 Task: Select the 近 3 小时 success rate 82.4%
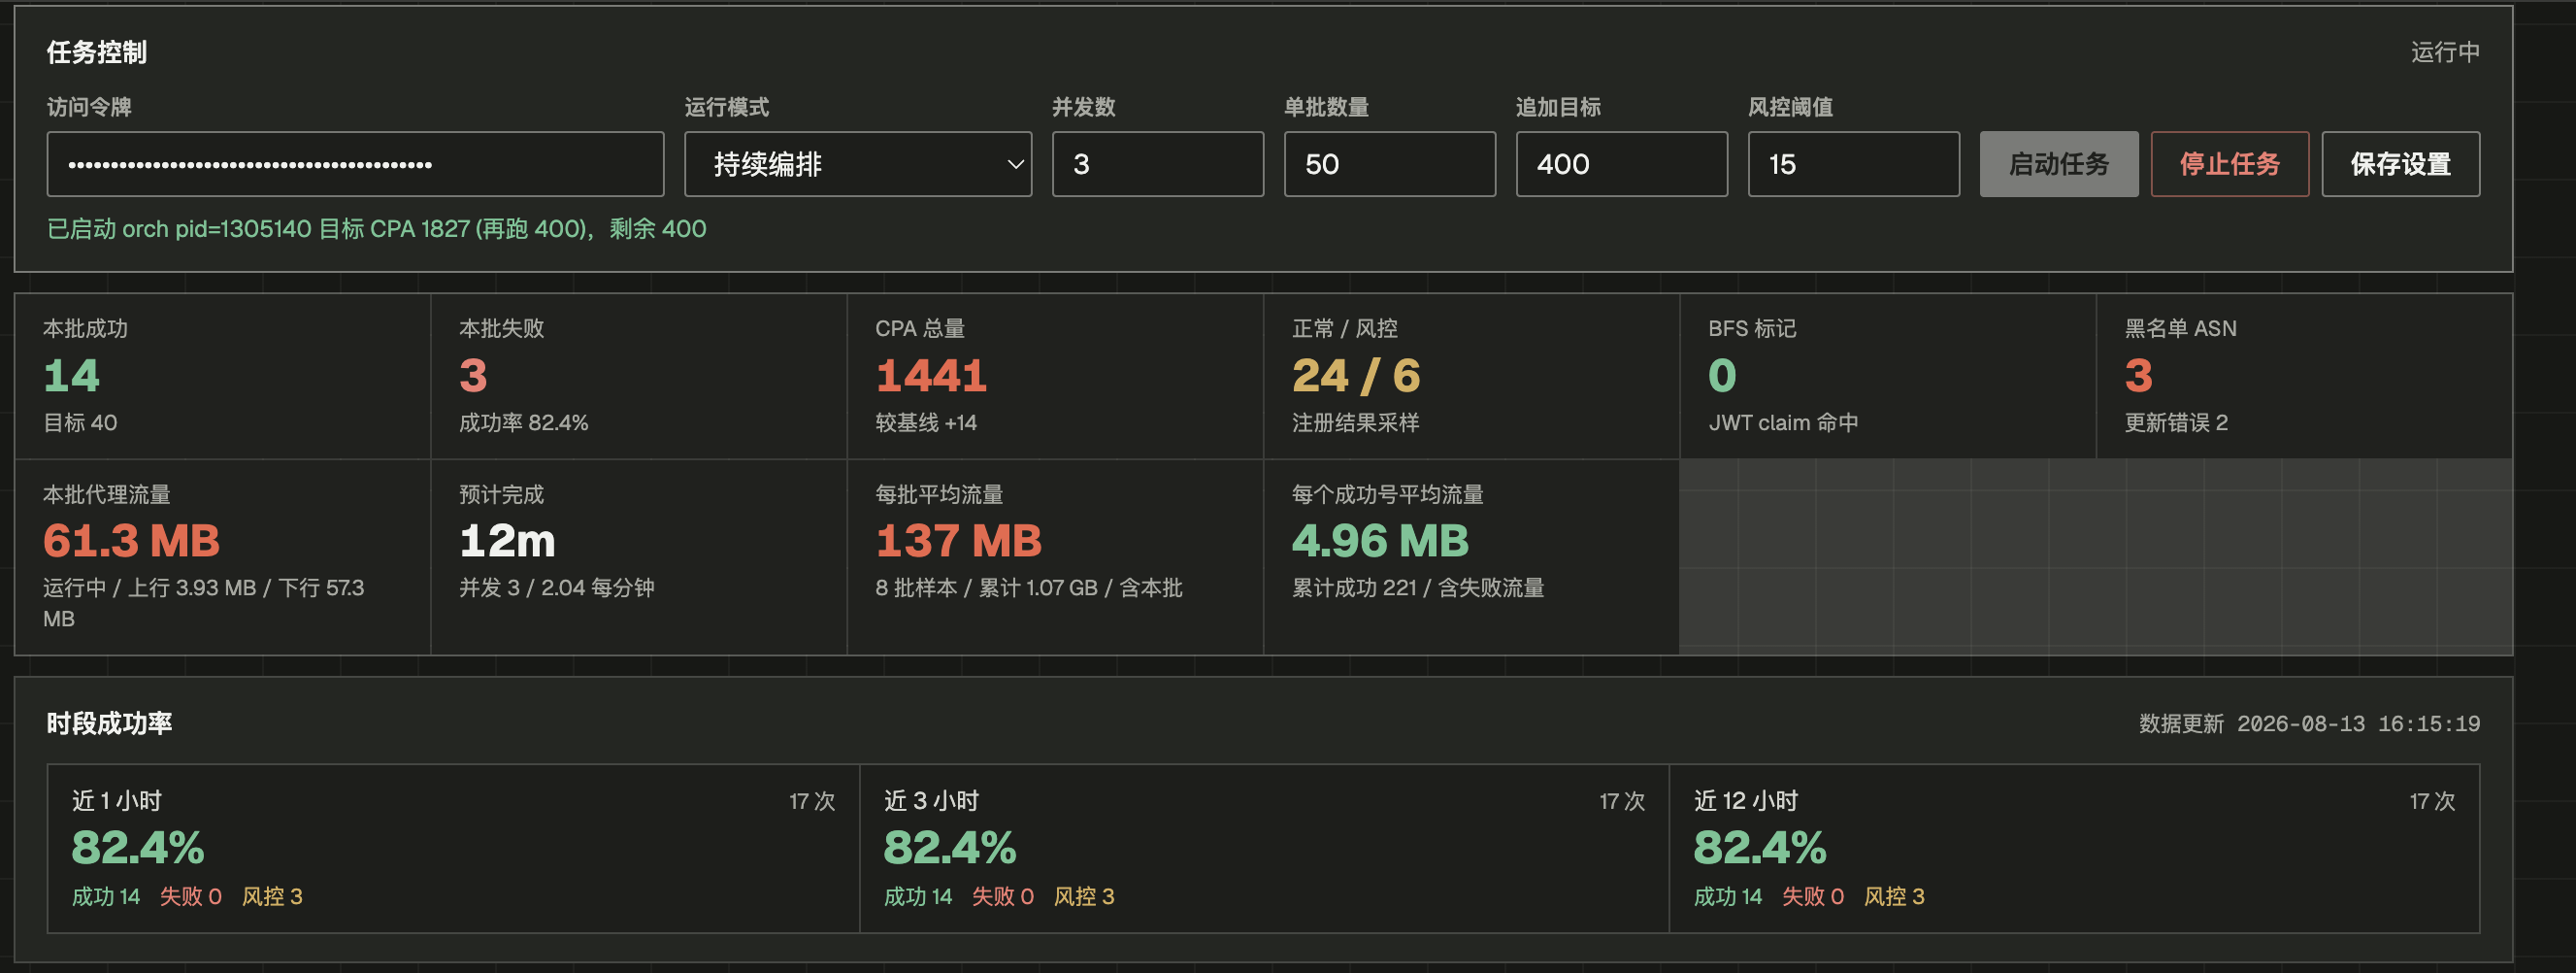click(950, 848)
